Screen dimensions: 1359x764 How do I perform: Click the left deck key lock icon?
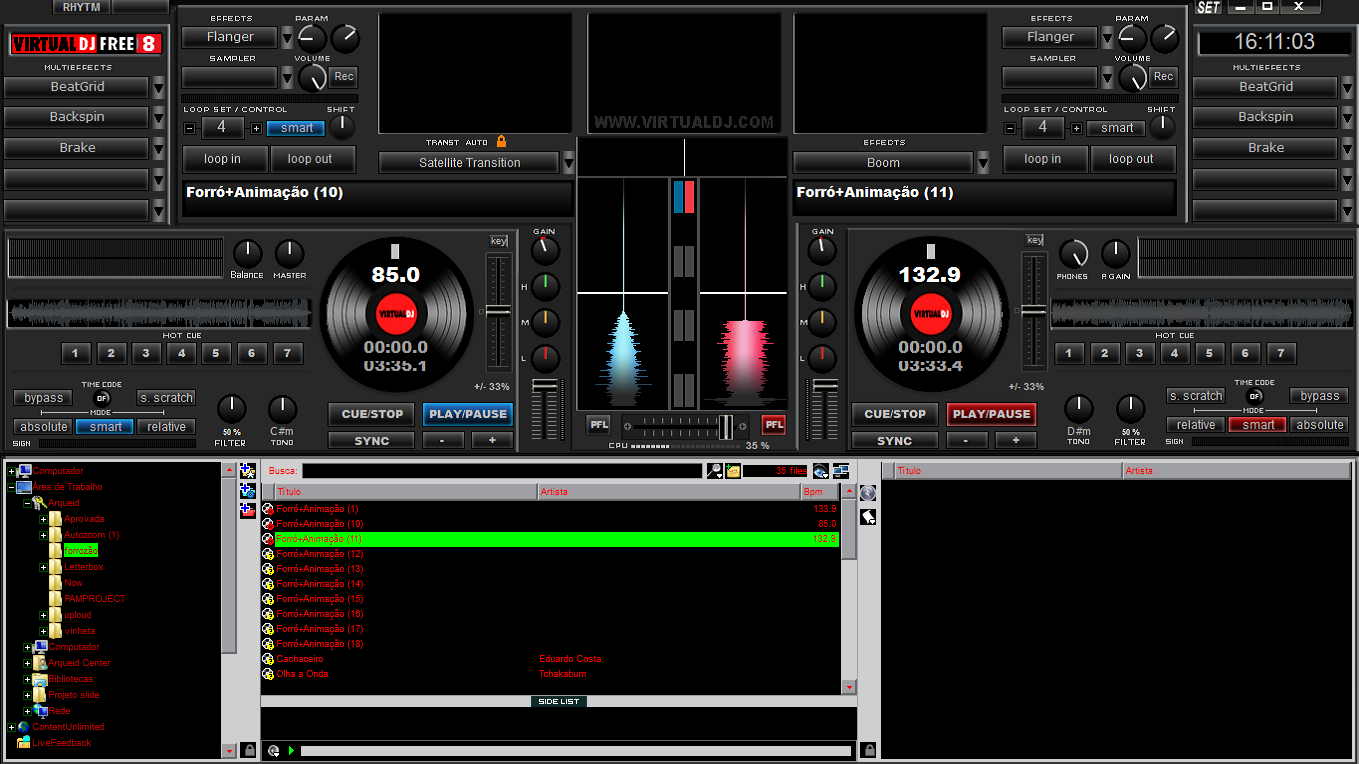click(x=498, y=241)
